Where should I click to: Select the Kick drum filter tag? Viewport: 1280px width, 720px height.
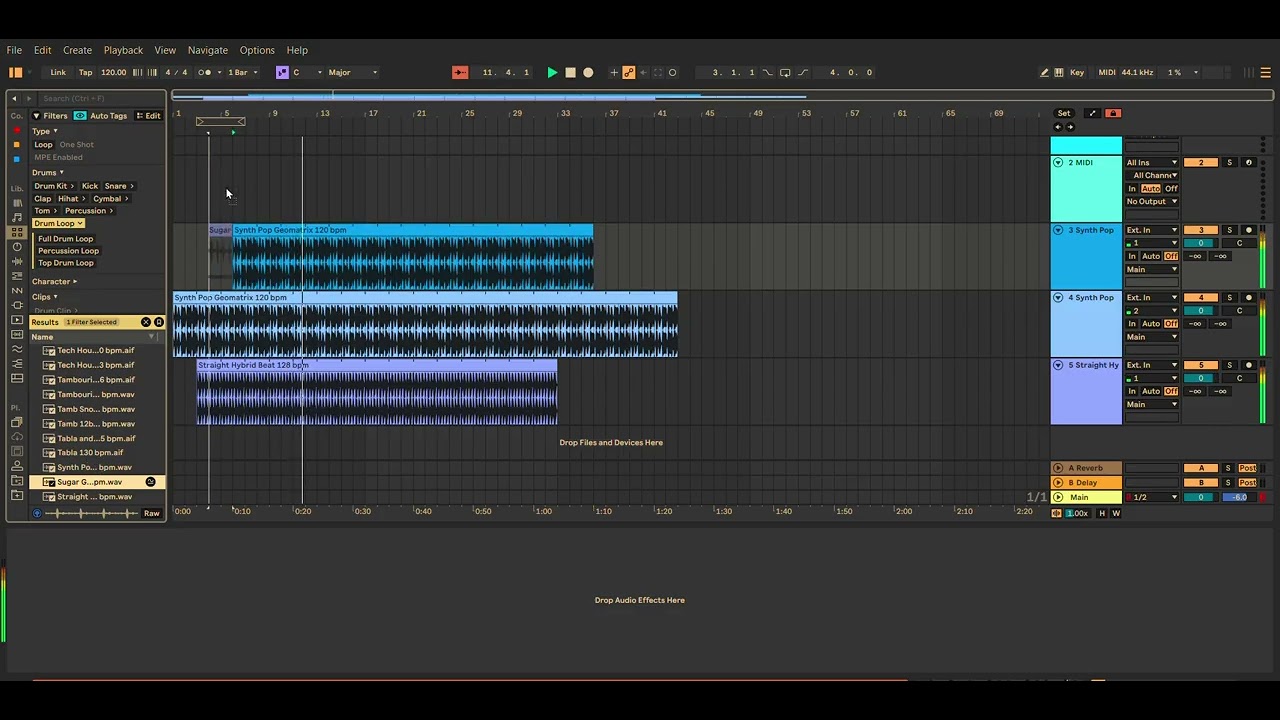coord(90,186)
